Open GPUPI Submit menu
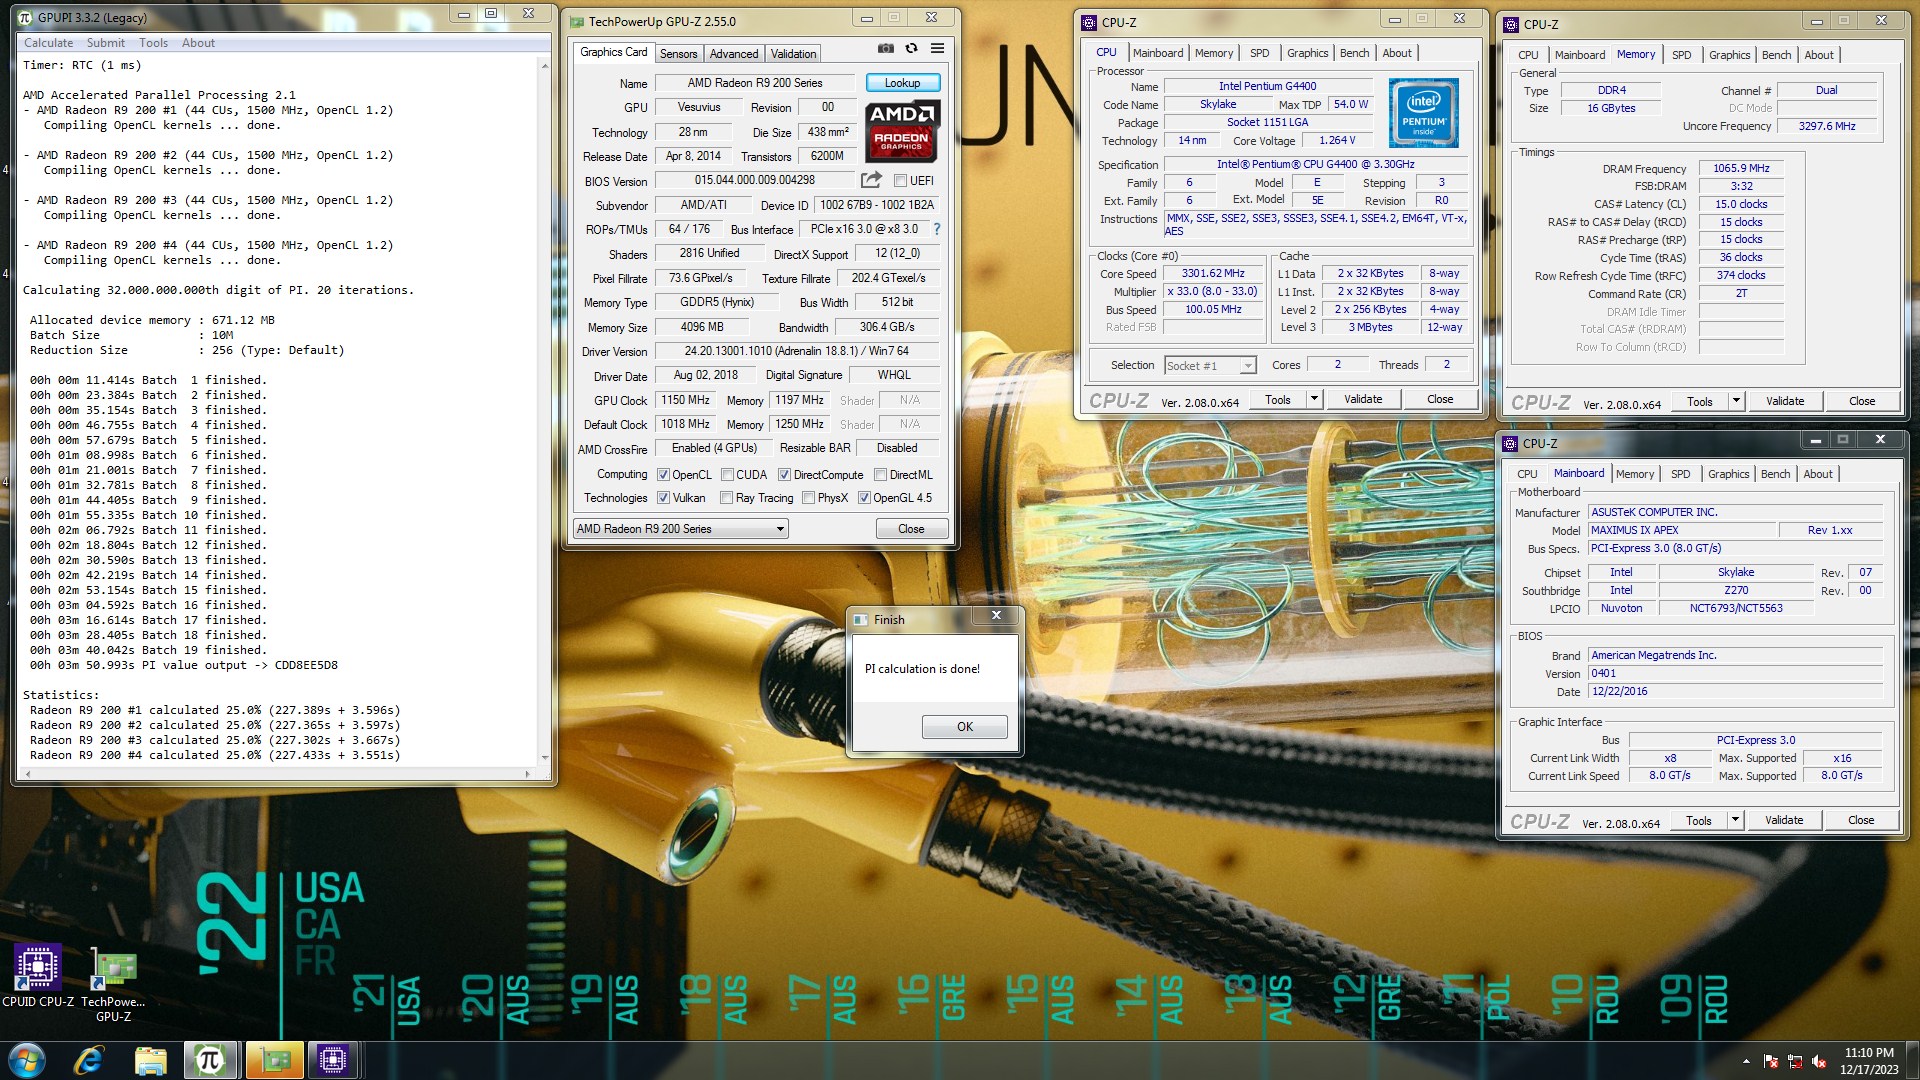Screen dimensions: 1920x1080 click(x=105, y=43)
